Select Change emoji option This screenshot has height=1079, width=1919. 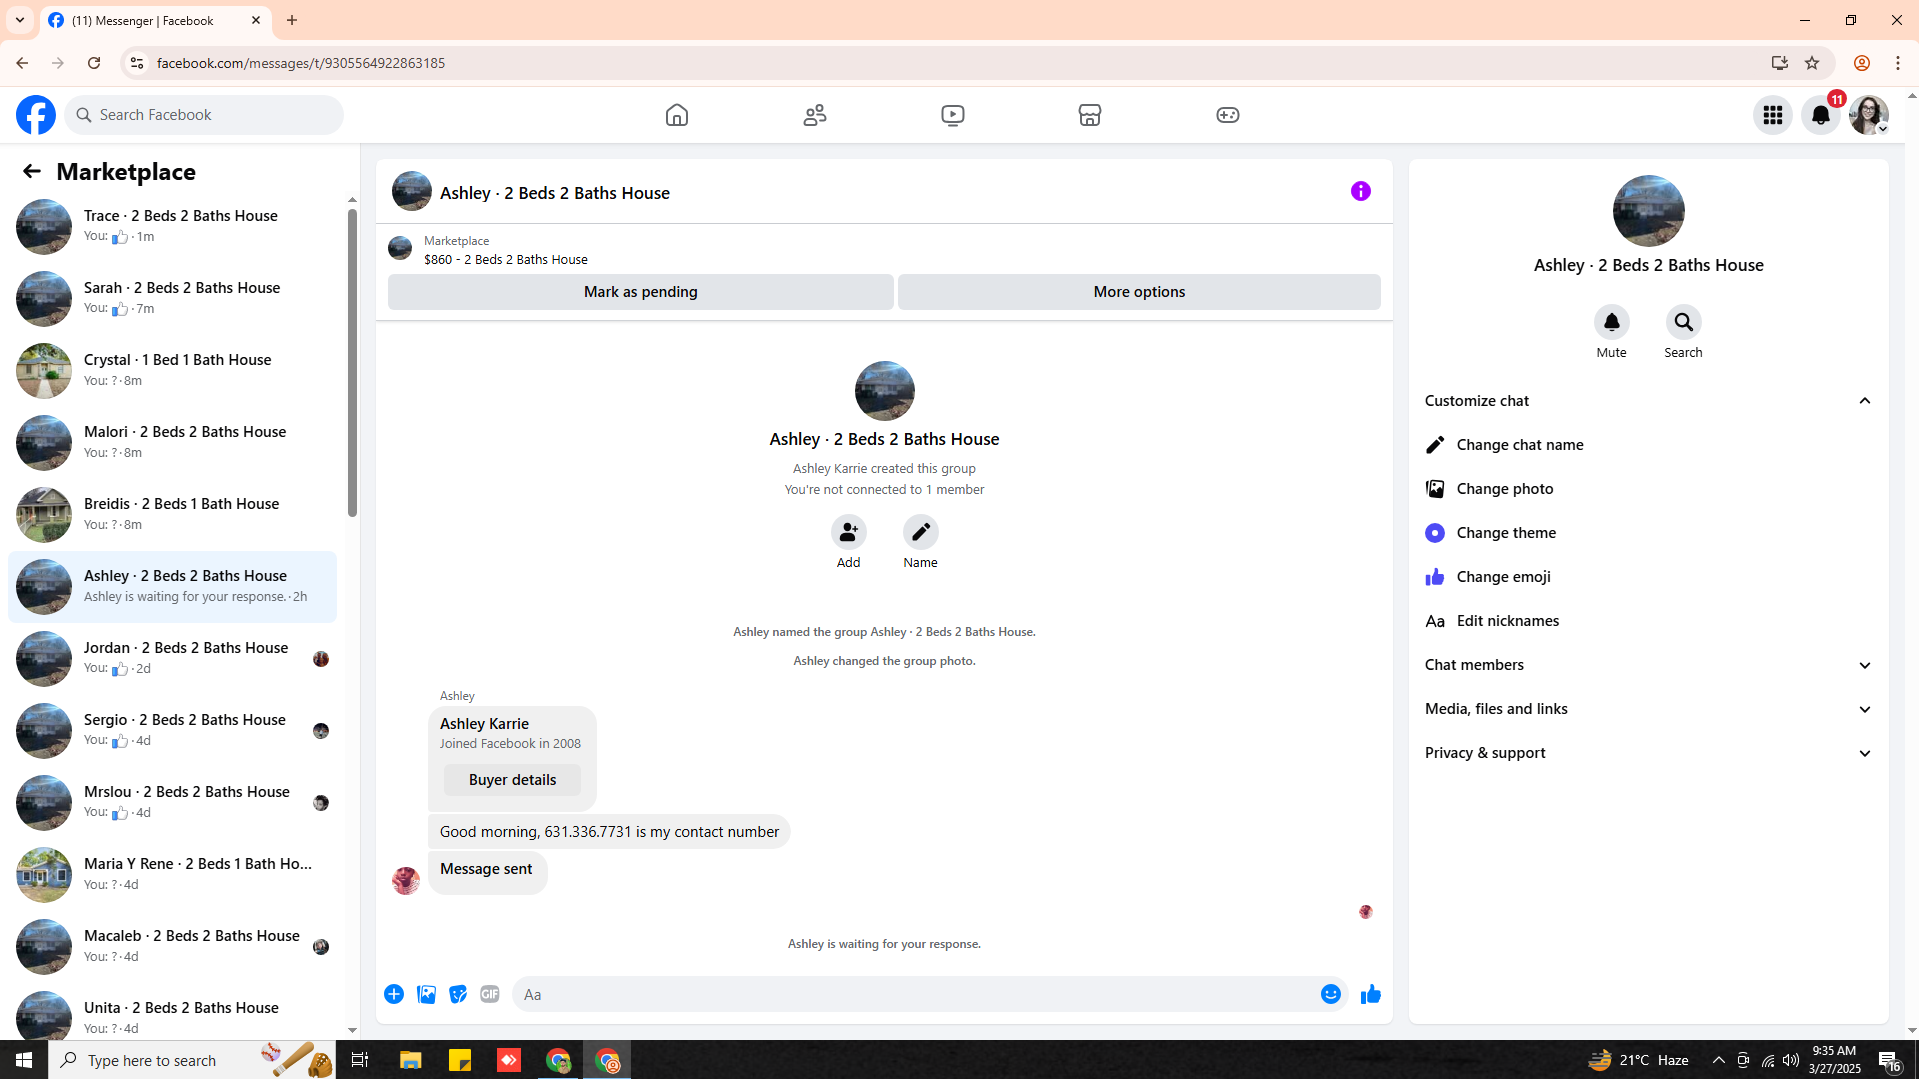1648,577
